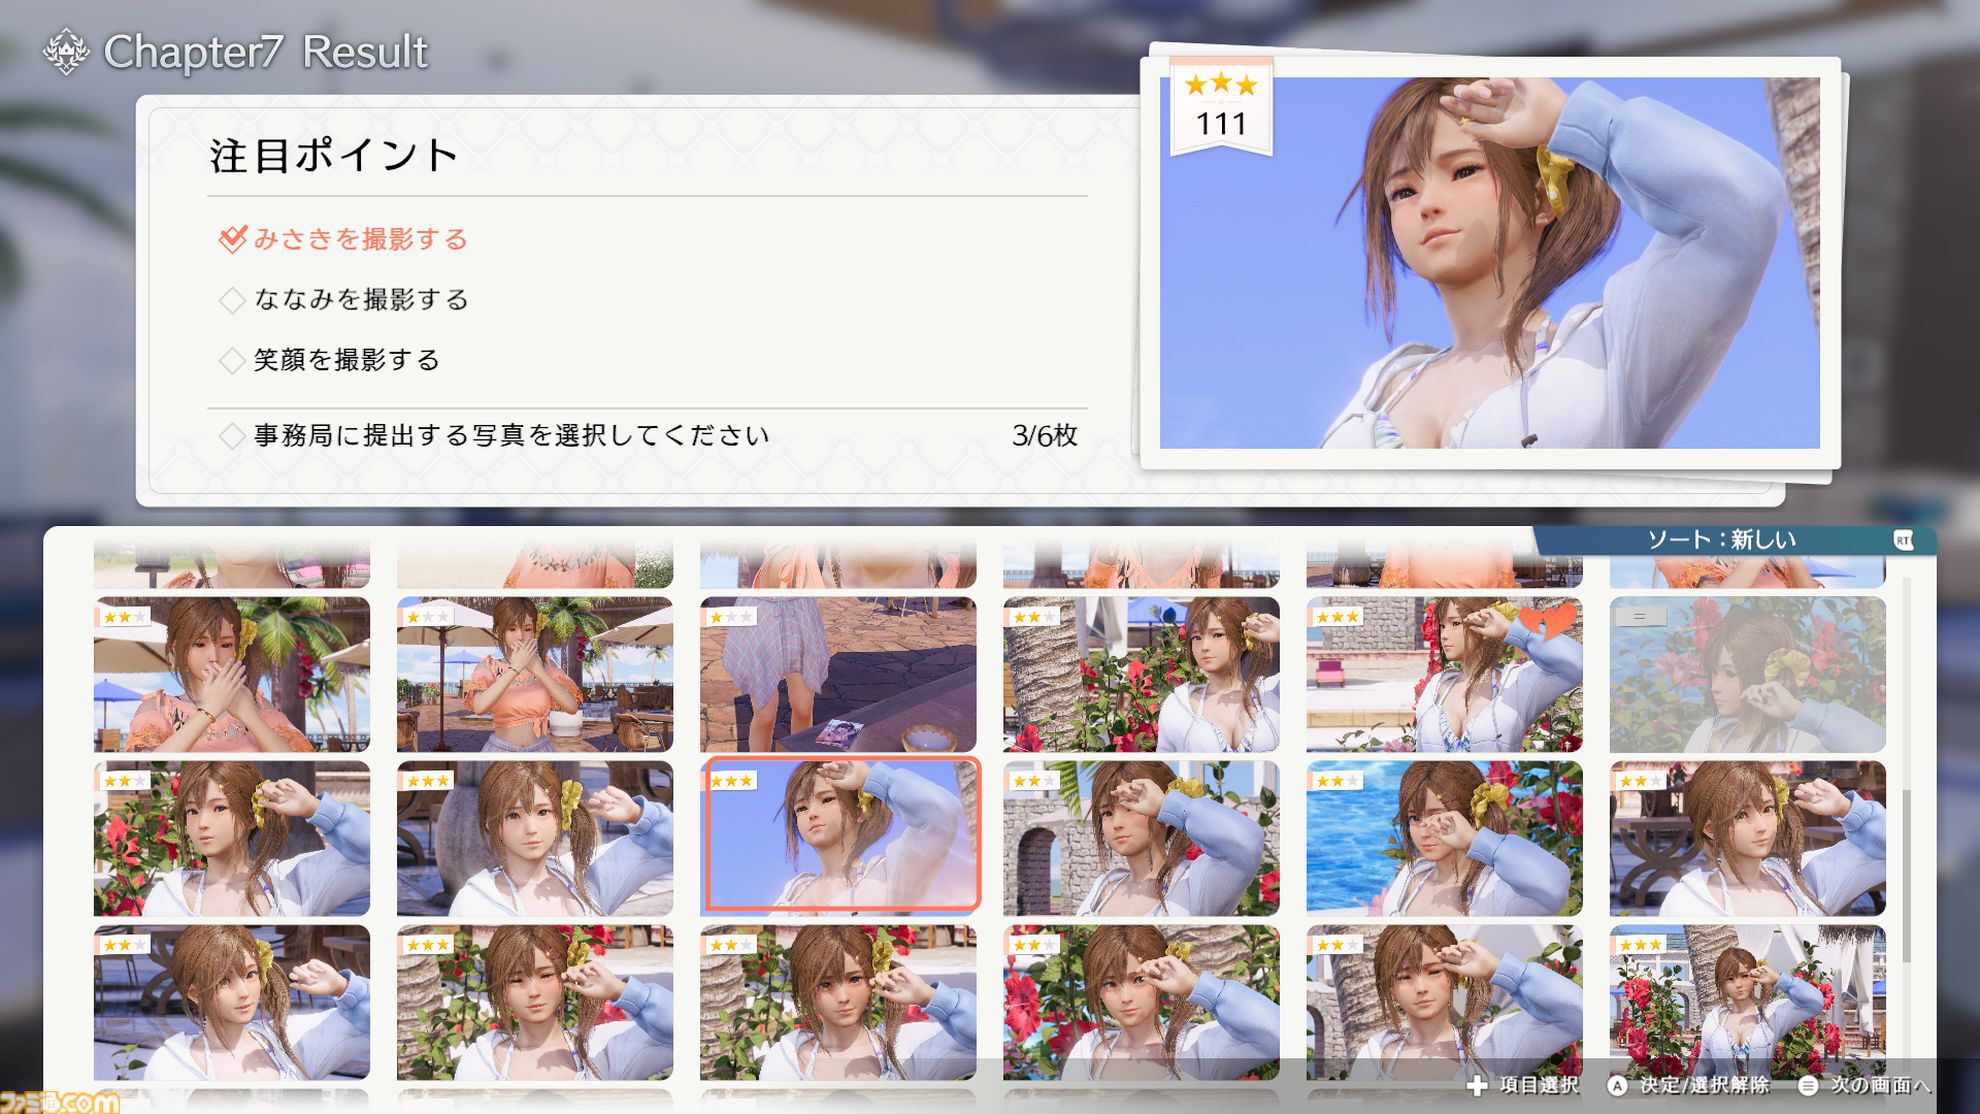Click the three-star badge on the orange-outlined thumbnail
Screen dimensions: 1980x1114
[732, 781]
